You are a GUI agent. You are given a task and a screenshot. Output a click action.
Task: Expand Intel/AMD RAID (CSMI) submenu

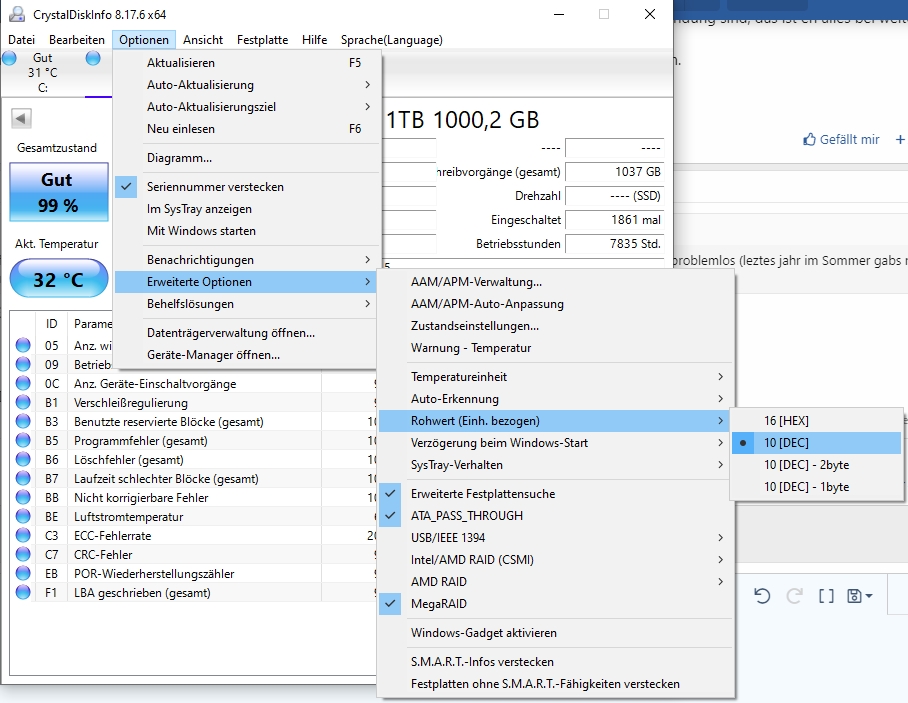(x=555, y=559)
